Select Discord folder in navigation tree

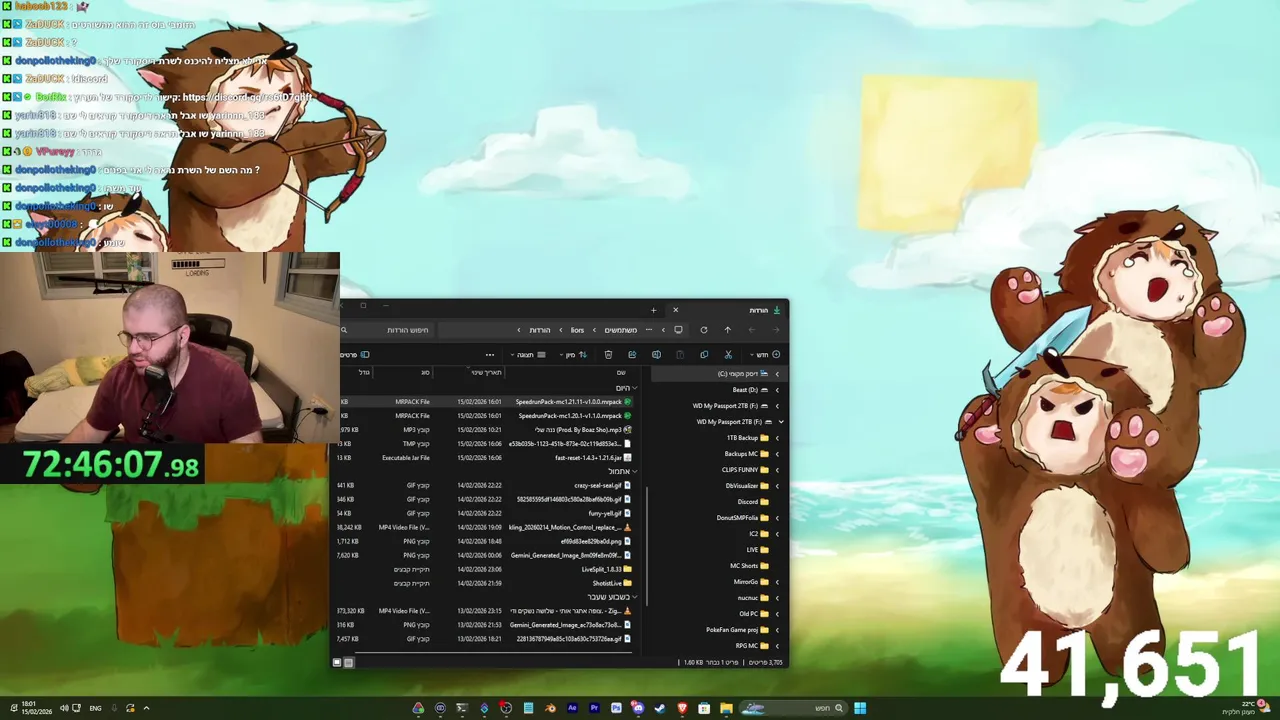click(747, 502)
